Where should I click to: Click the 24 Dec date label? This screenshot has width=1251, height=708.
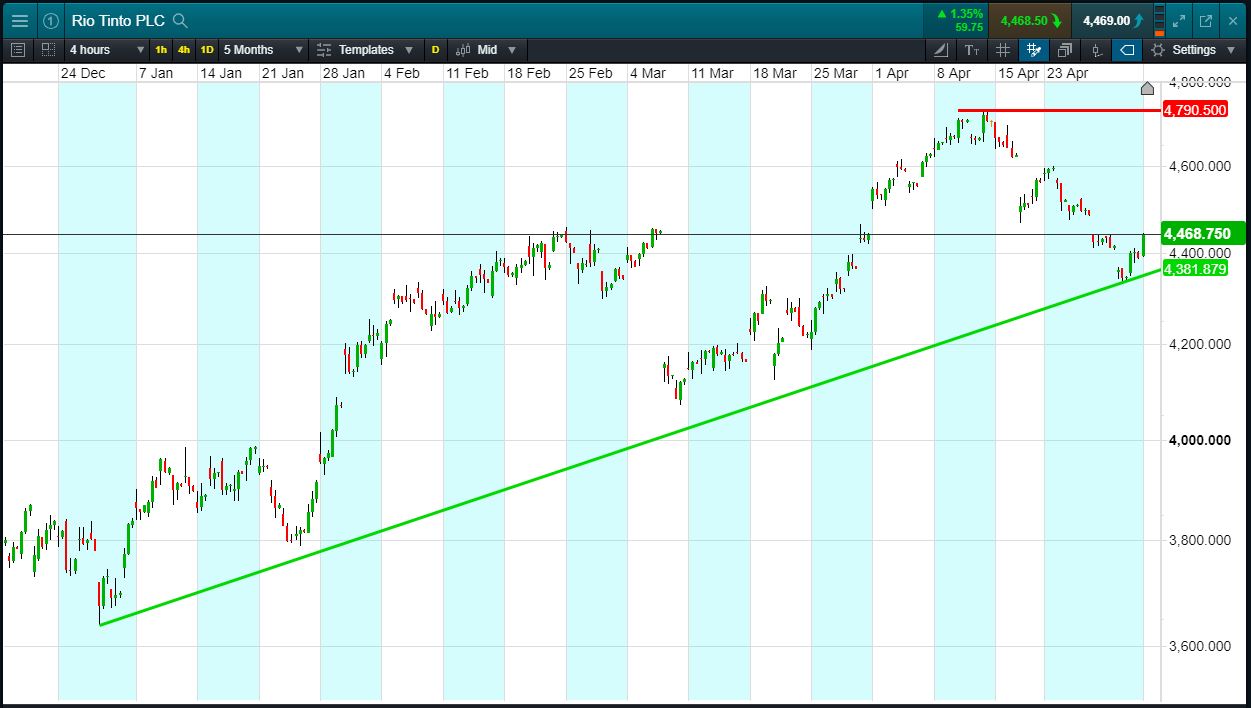coord(83,73)
